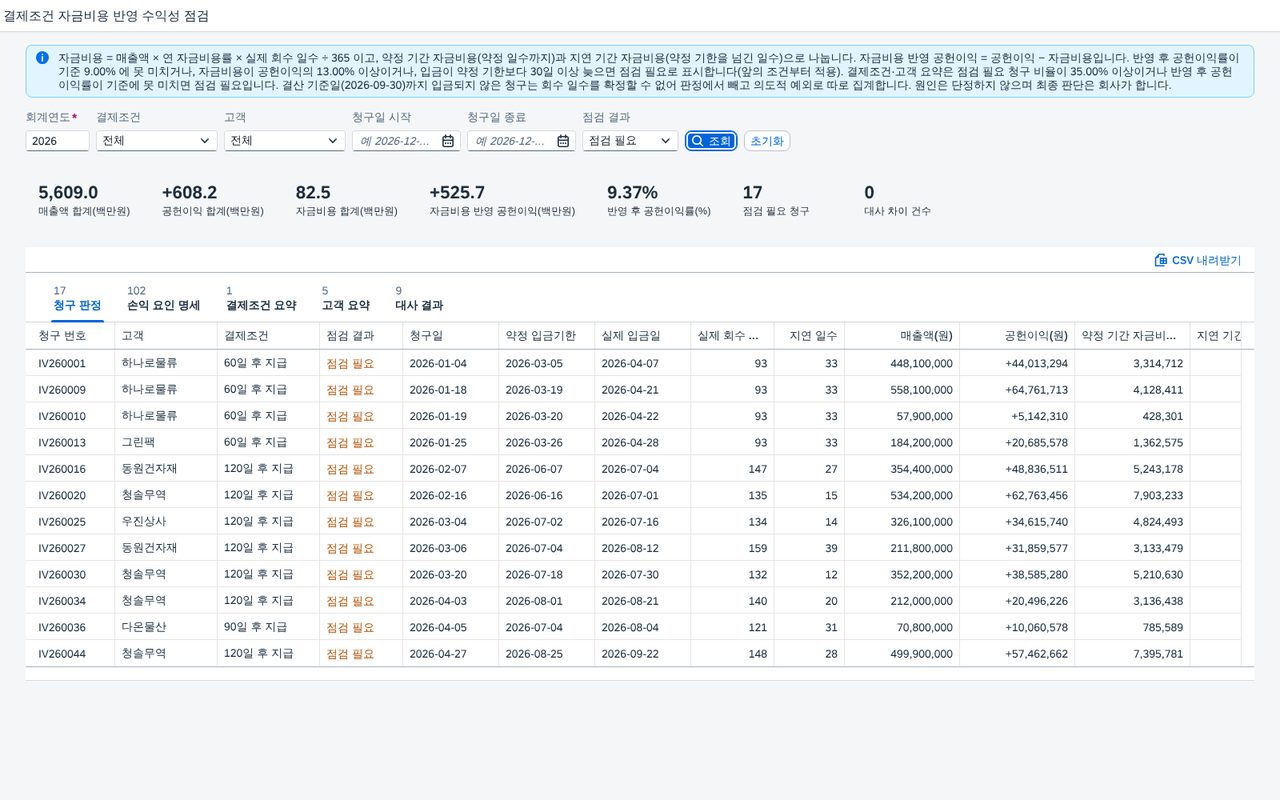Select invoice number IV260013
This screenshot has width=1280, height=800.
62,442
